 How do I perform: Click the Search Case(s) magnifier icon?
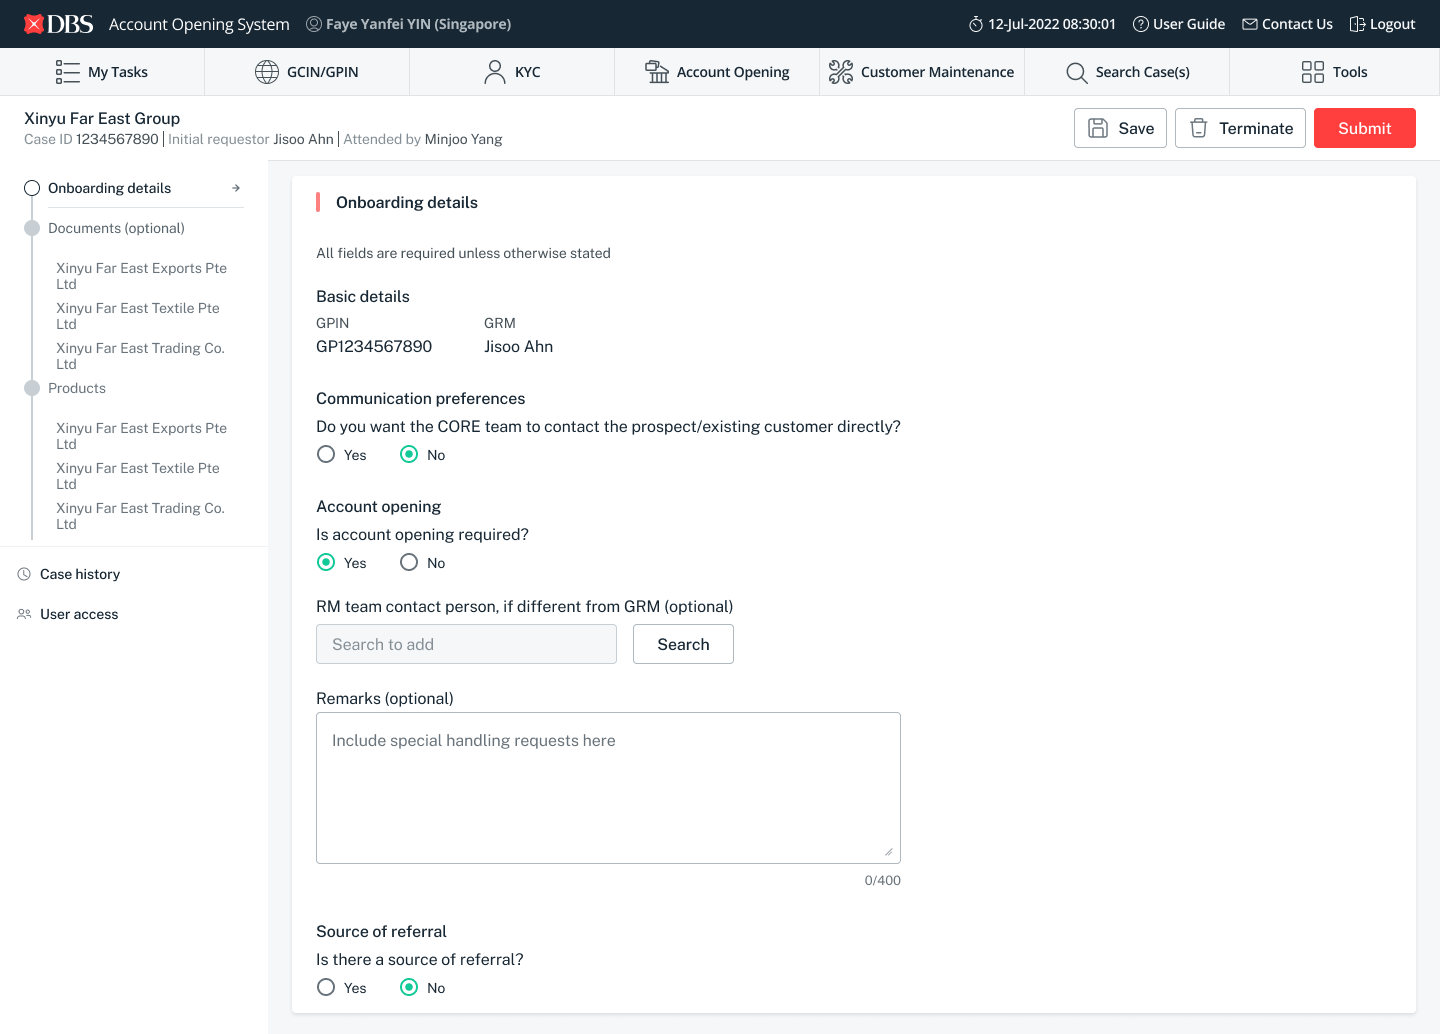pyautogui.click(x=1076, y=72)
